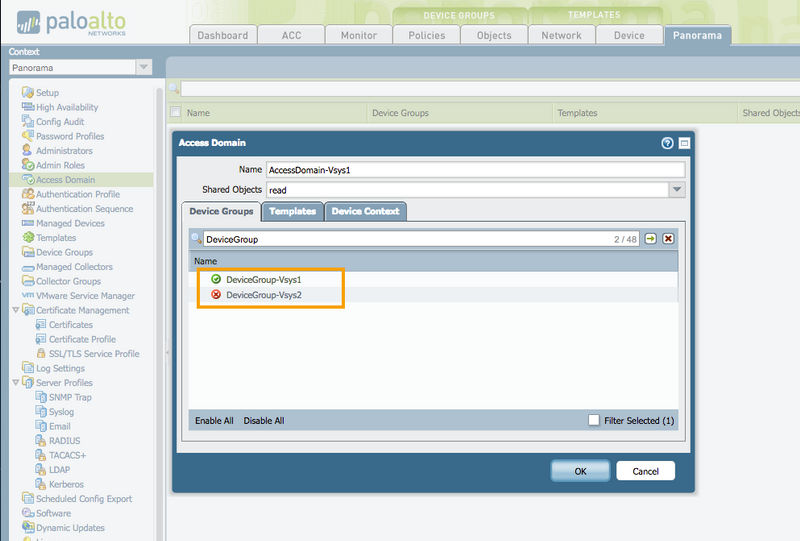
Task: Open the Objects tab
Action: (494, 35)
